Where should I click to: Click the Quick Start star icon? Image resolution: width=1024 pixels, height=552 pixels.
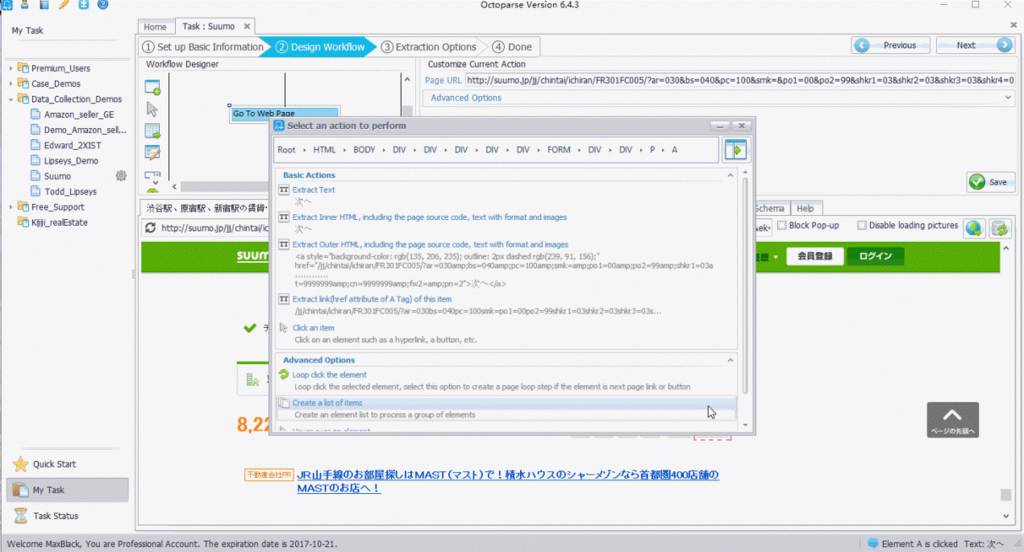(21, 464)
